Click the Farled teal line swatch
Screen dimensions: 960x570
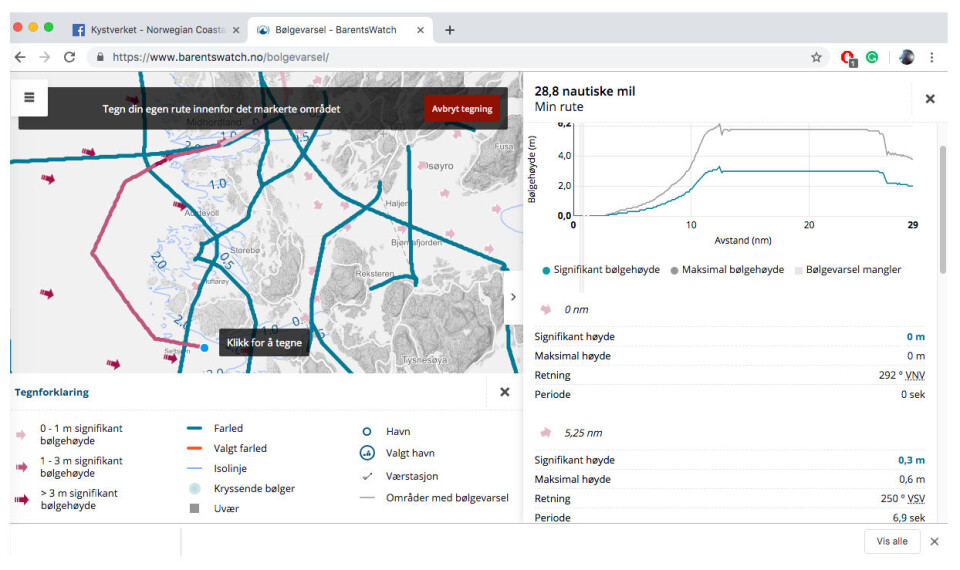(x=194, y=429)
